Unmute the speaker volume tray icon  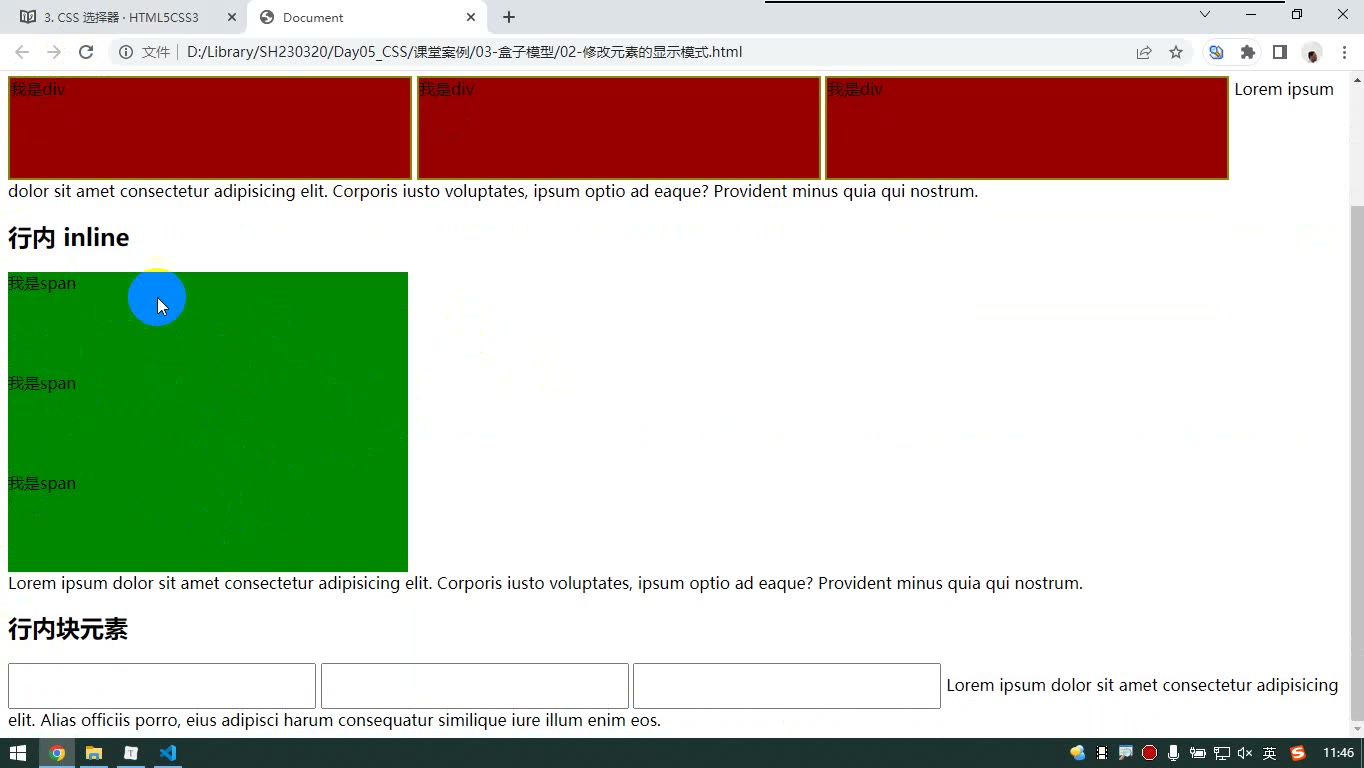pyautogui.click(x=1245, y=753)
